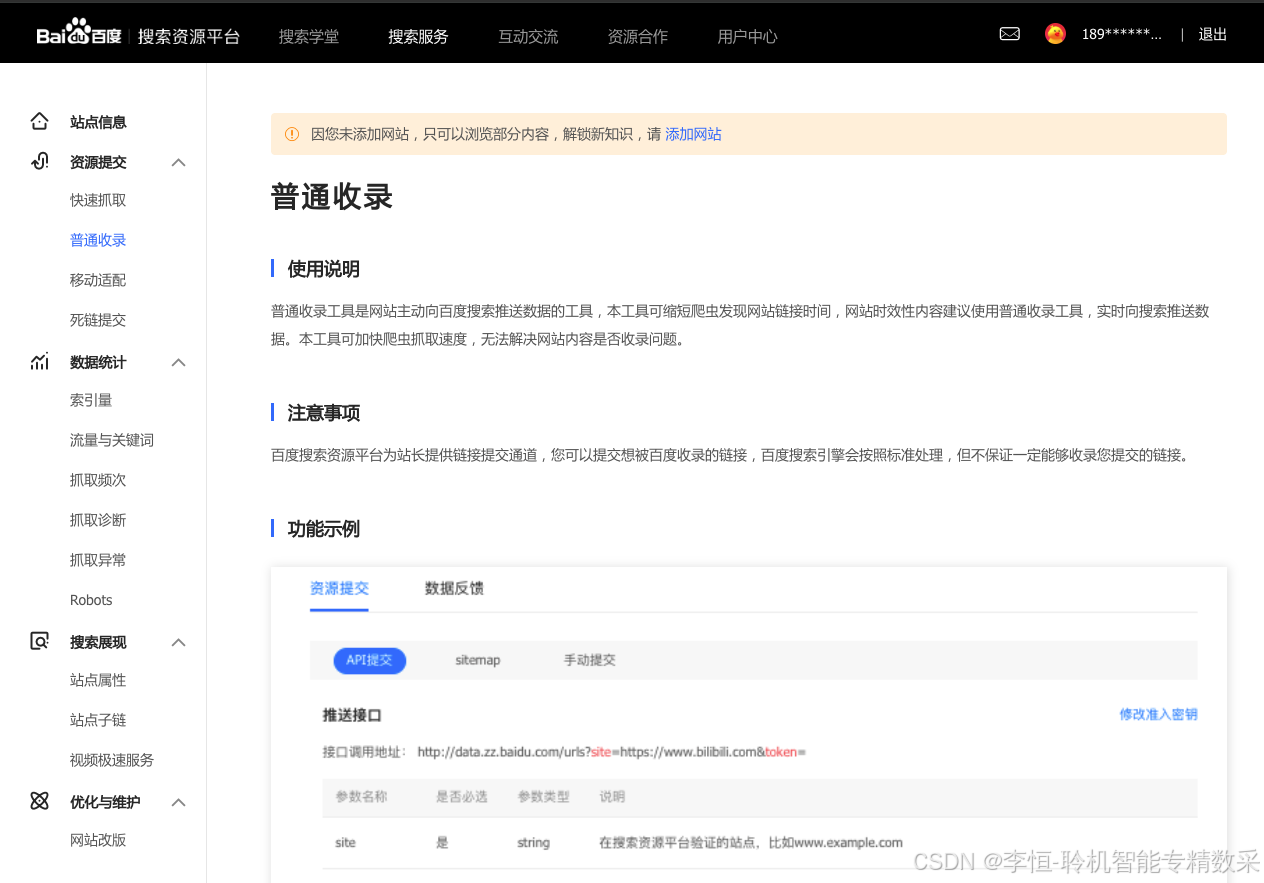Open 站点子链 in the sidebar
Image resolution: width=1264 pixels, height=883 pixels.
pyautogui.click(x=98, y=720)
